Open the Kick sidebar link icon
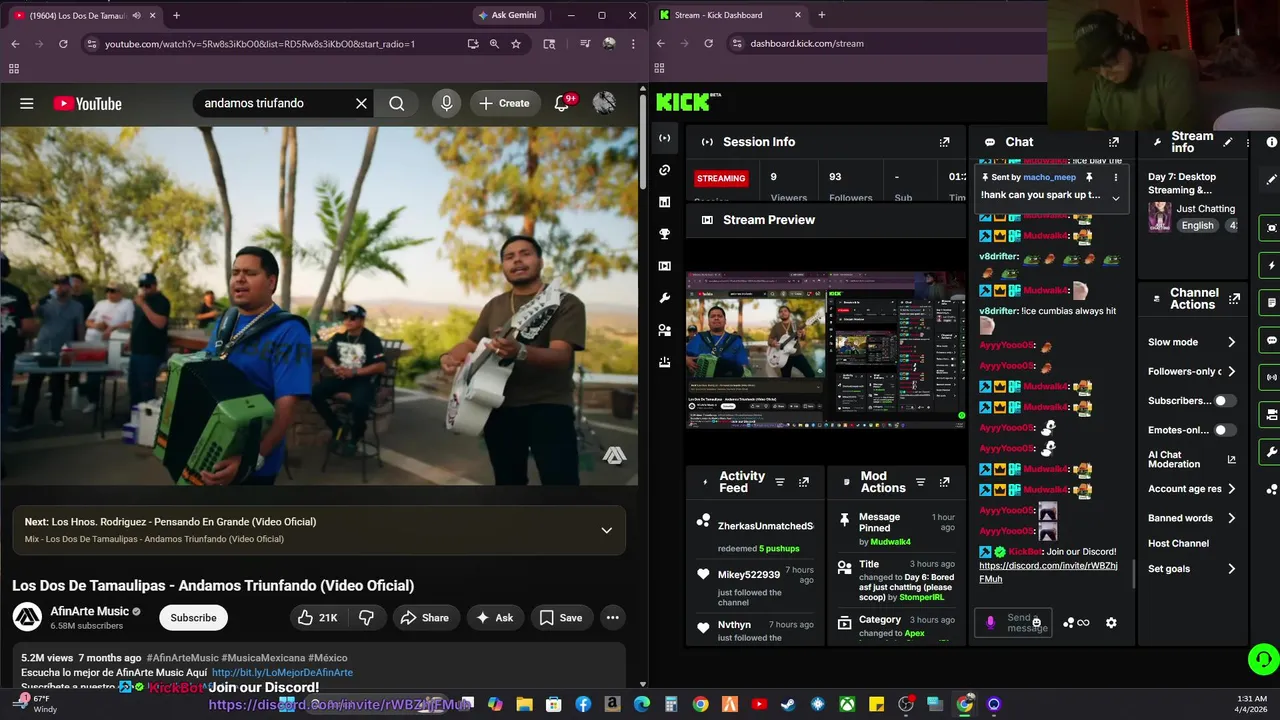 (x=664, y=170)
